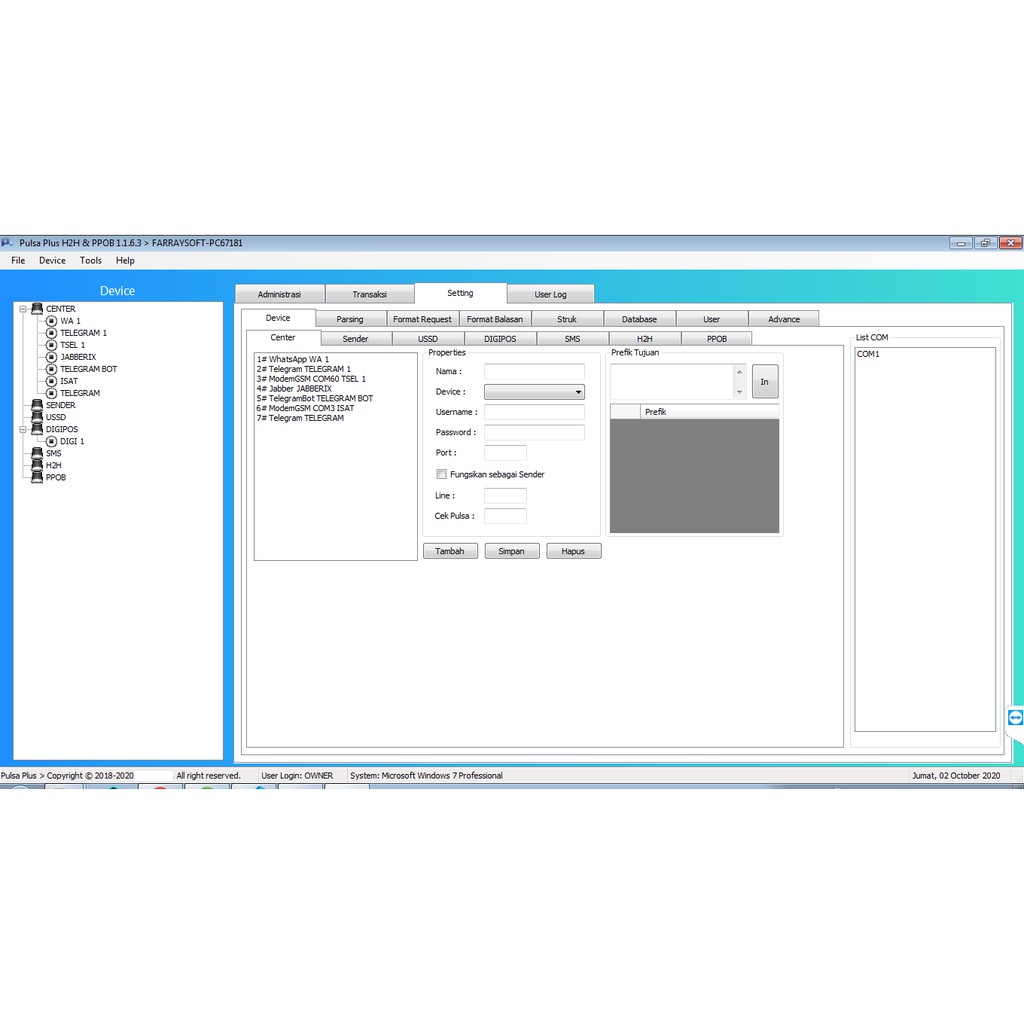Click the Password input field
1024x1024 pixels.
click(534, 432)
